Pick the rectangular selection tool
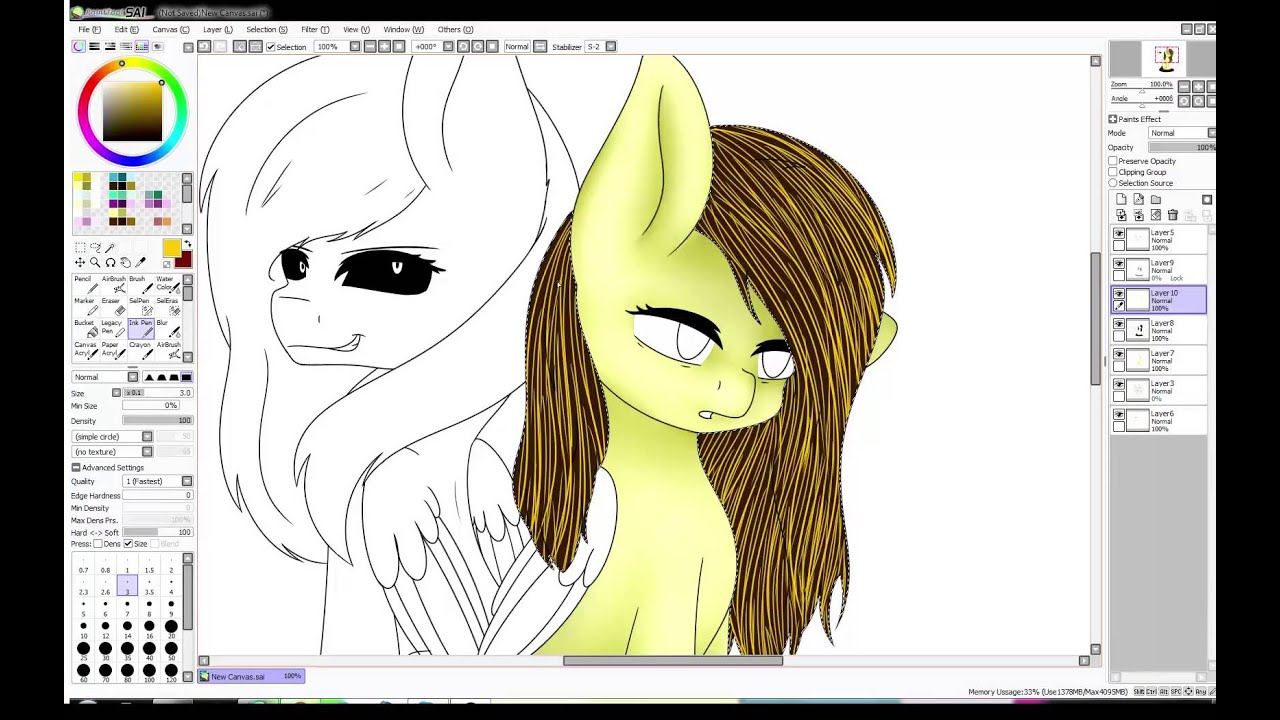Image resolution: width=1280 pixels, height=720 pixels. 80,248
